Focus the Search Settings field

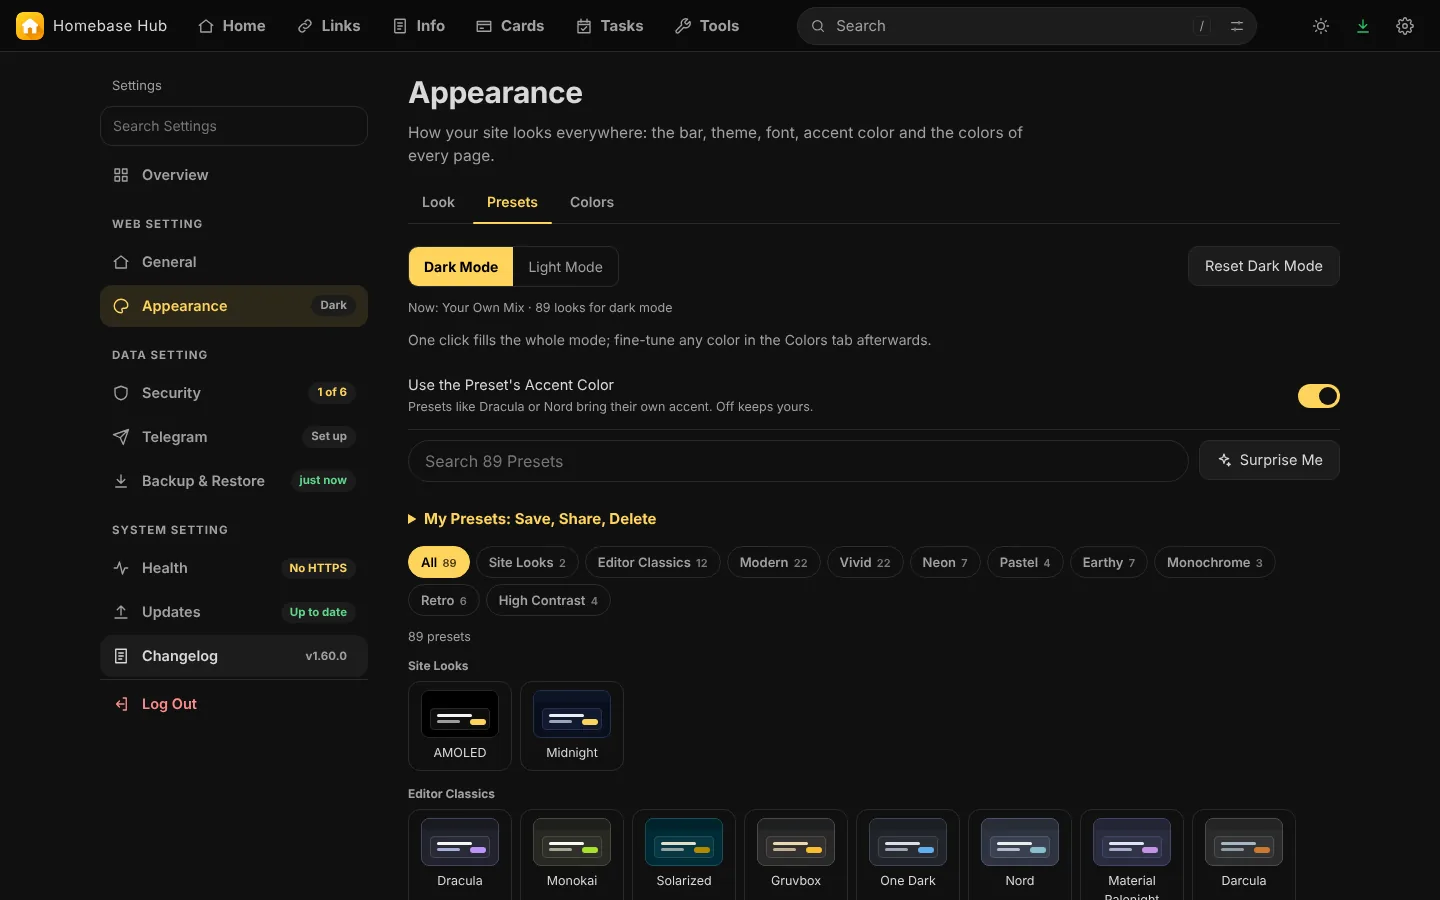(234, 126)
